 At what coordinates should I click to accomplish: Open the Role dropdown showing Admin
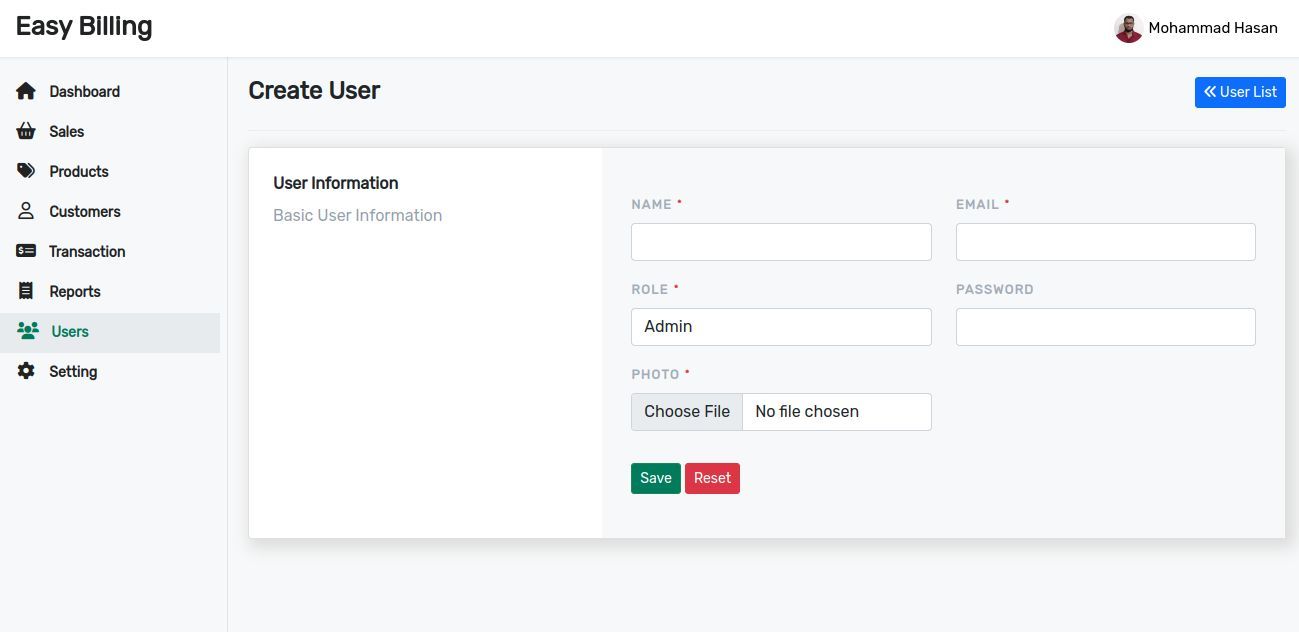781,327
